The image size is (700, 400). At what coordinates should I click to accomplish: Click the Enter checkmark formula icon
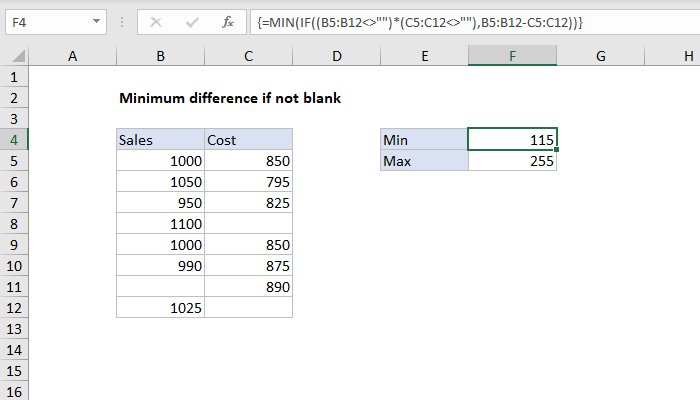pos(192,22)
